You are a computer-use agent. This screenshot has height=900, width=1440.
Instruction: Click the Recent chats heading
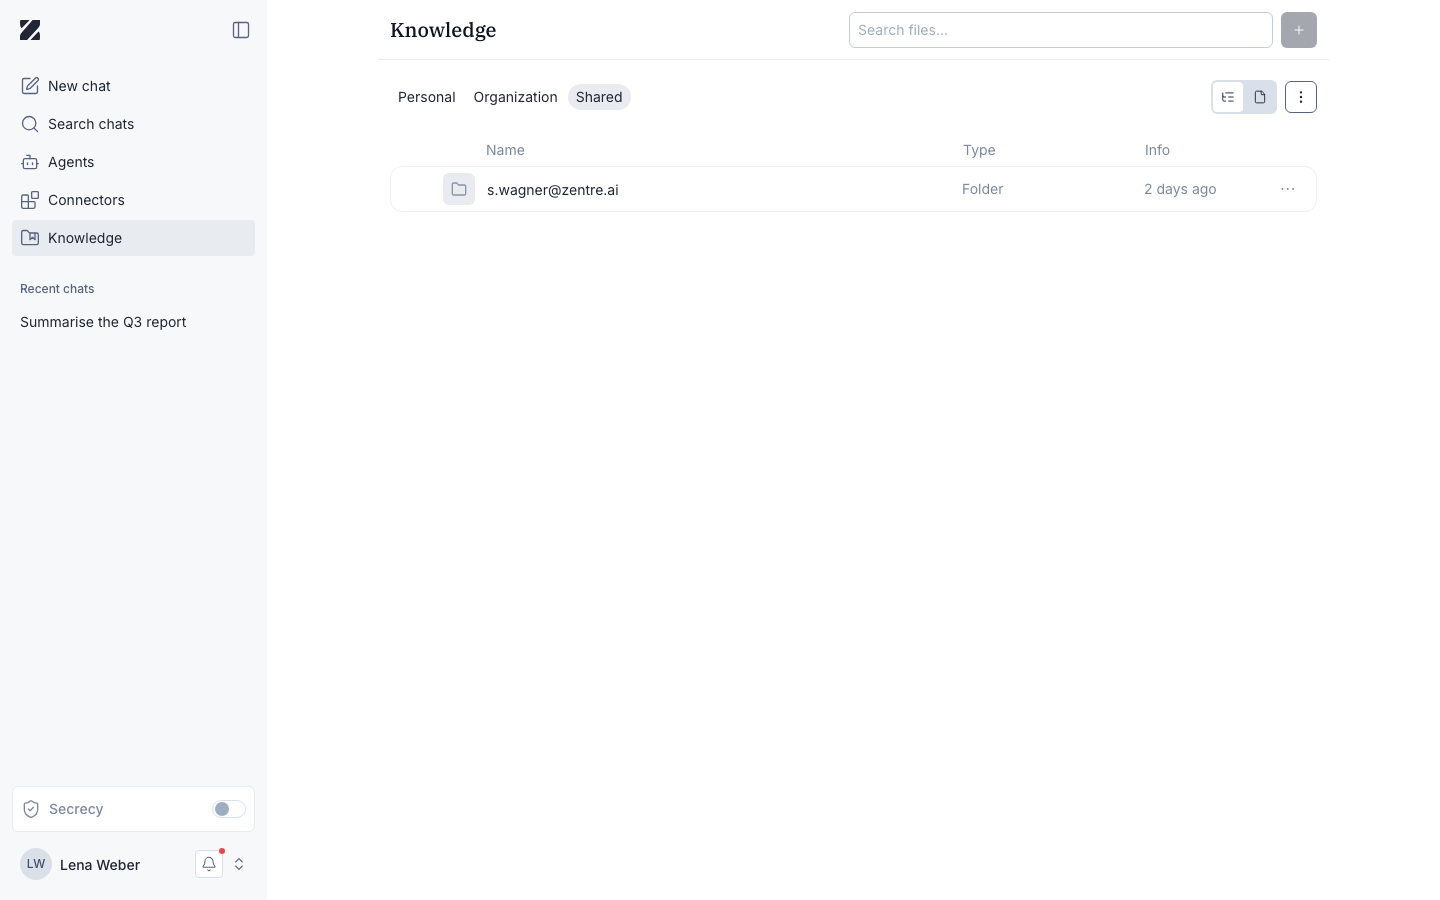pos(57,289)
